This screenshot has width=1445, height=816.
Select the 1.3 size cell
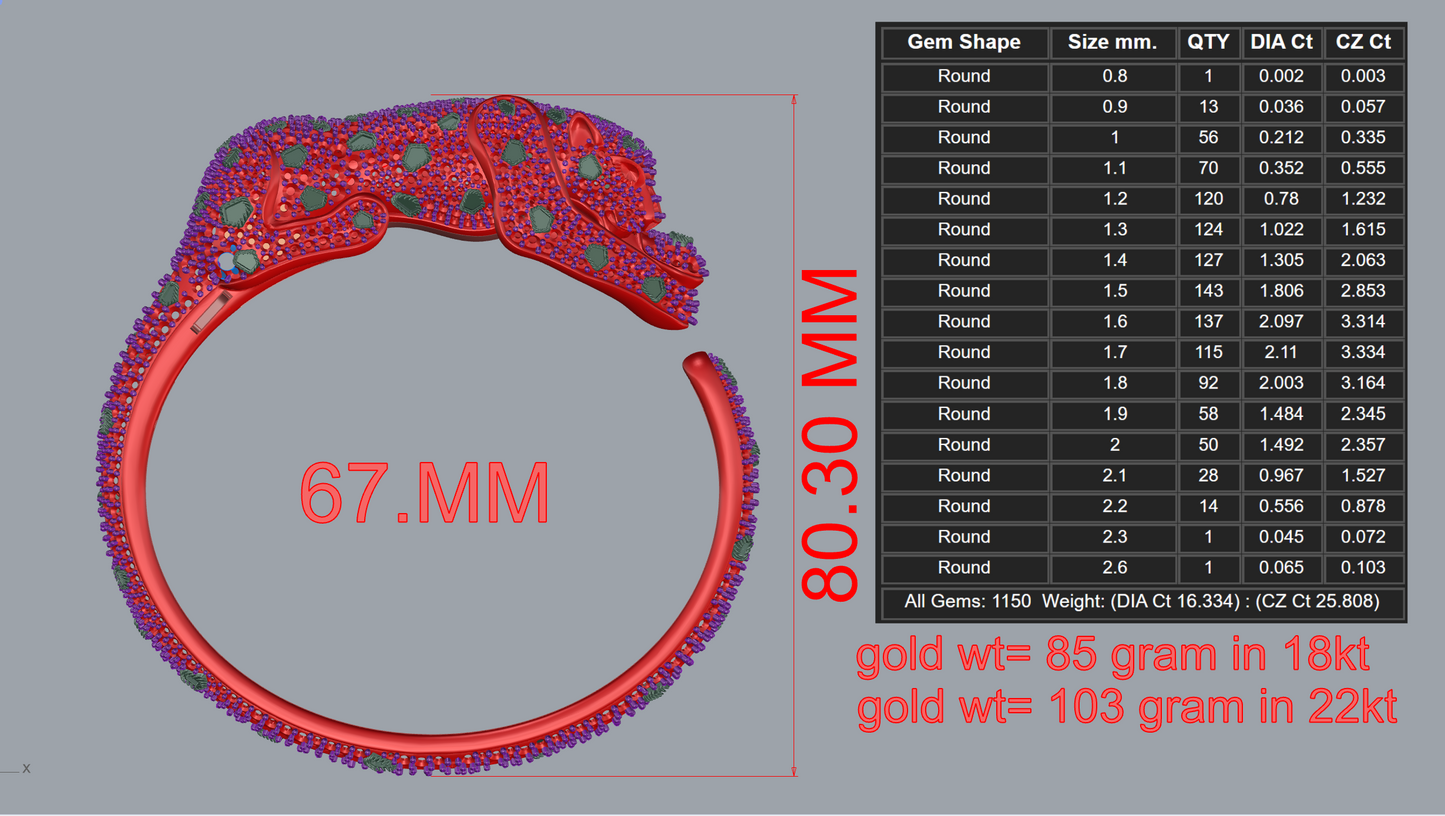(x=1113, y=230)
